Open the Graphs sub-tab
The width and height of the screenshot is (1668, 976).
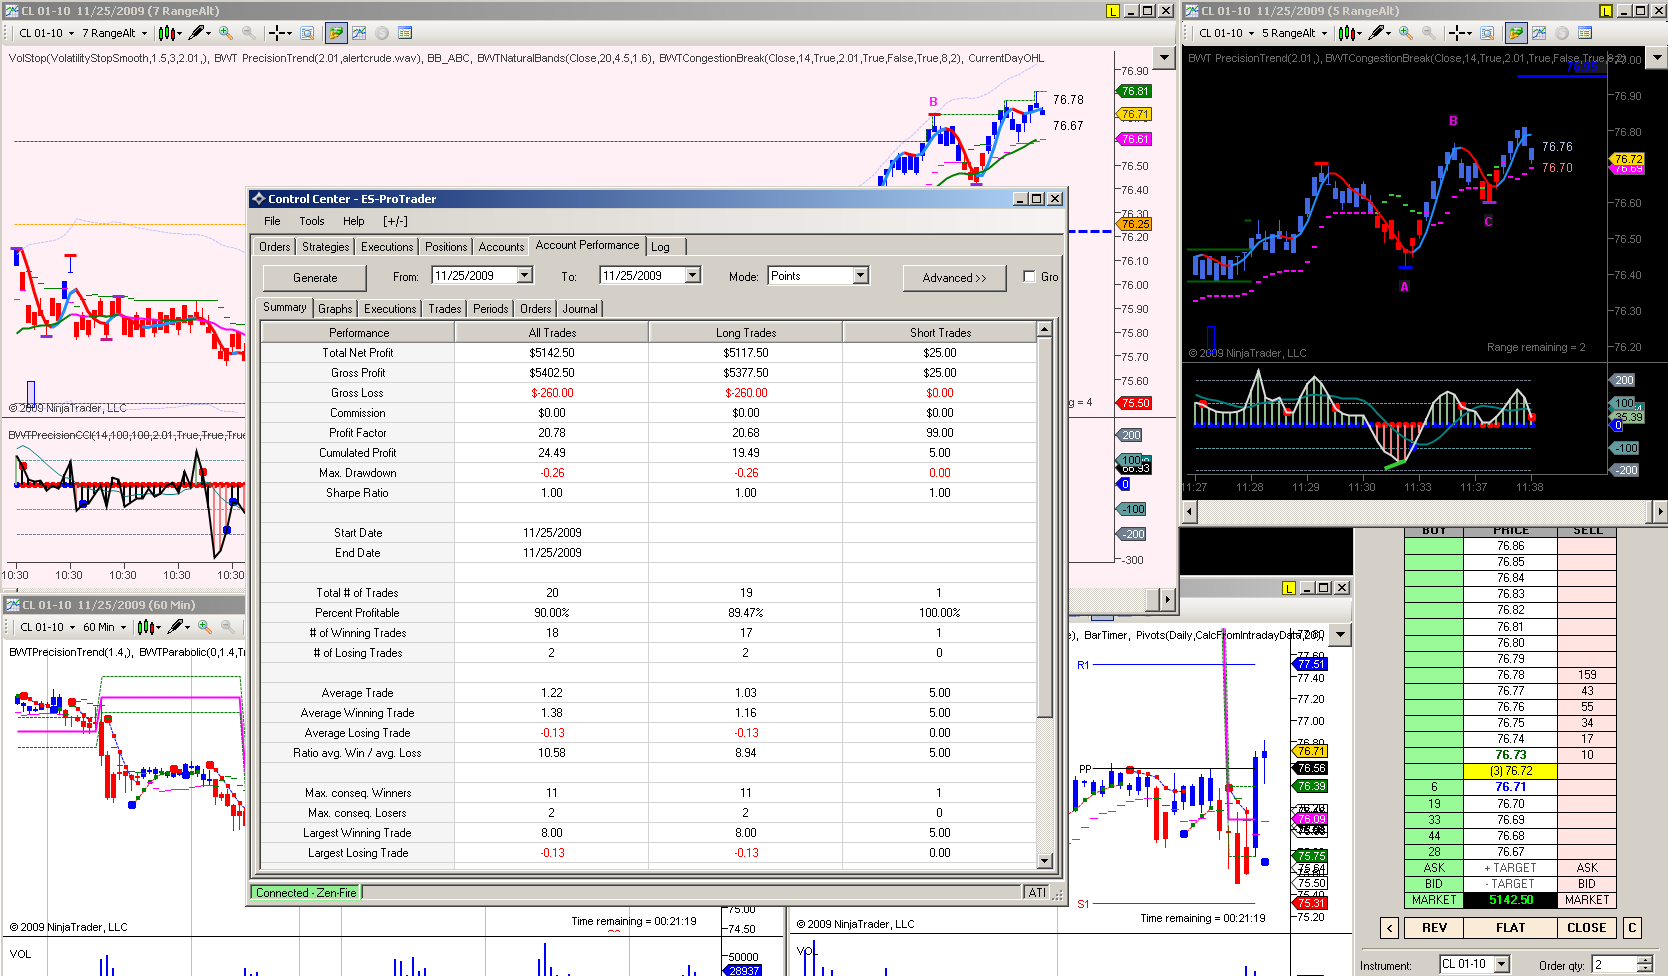tap(335, 309)
